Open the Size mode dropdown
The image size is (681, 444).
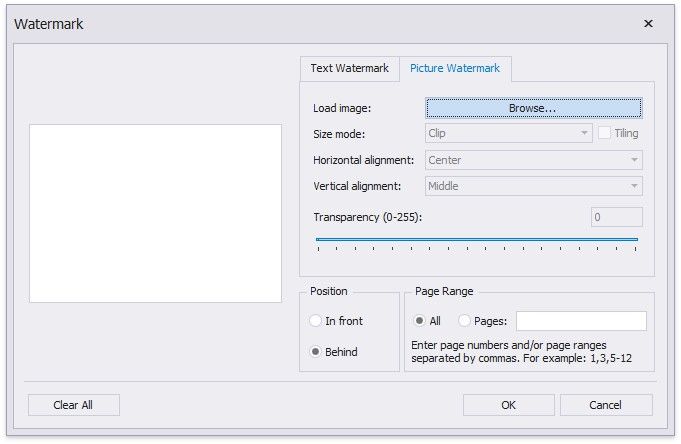tap(509, 133)
